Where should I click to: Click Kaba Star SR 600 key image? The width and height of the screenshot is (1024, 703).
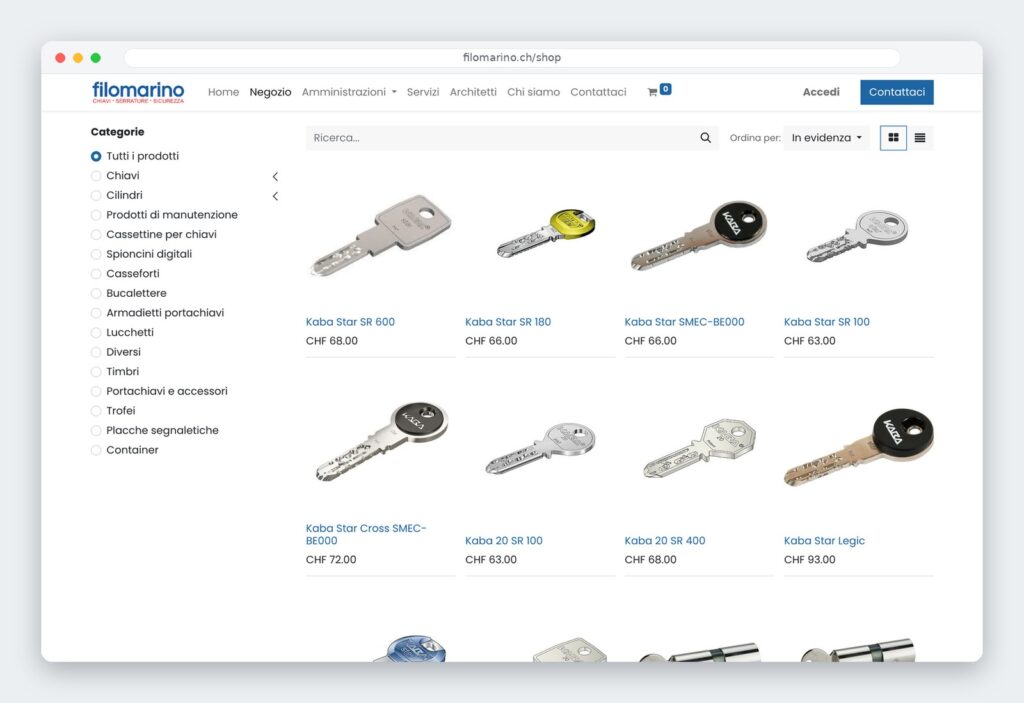click(381, 235)
